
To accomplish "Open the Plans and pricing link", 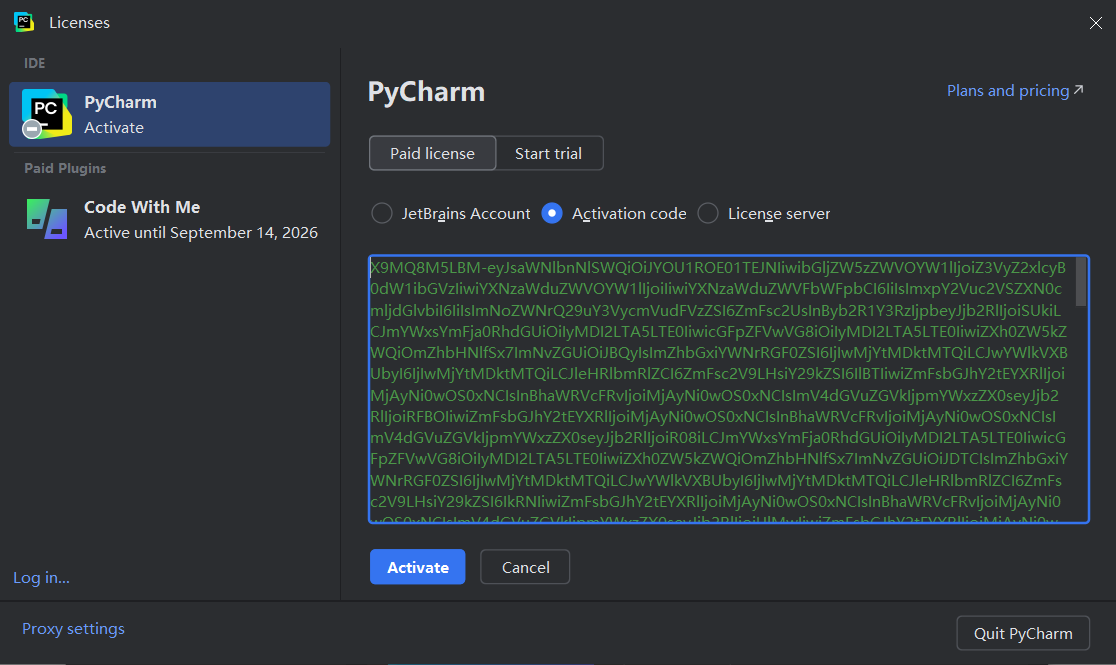I will click(1015, 90).
